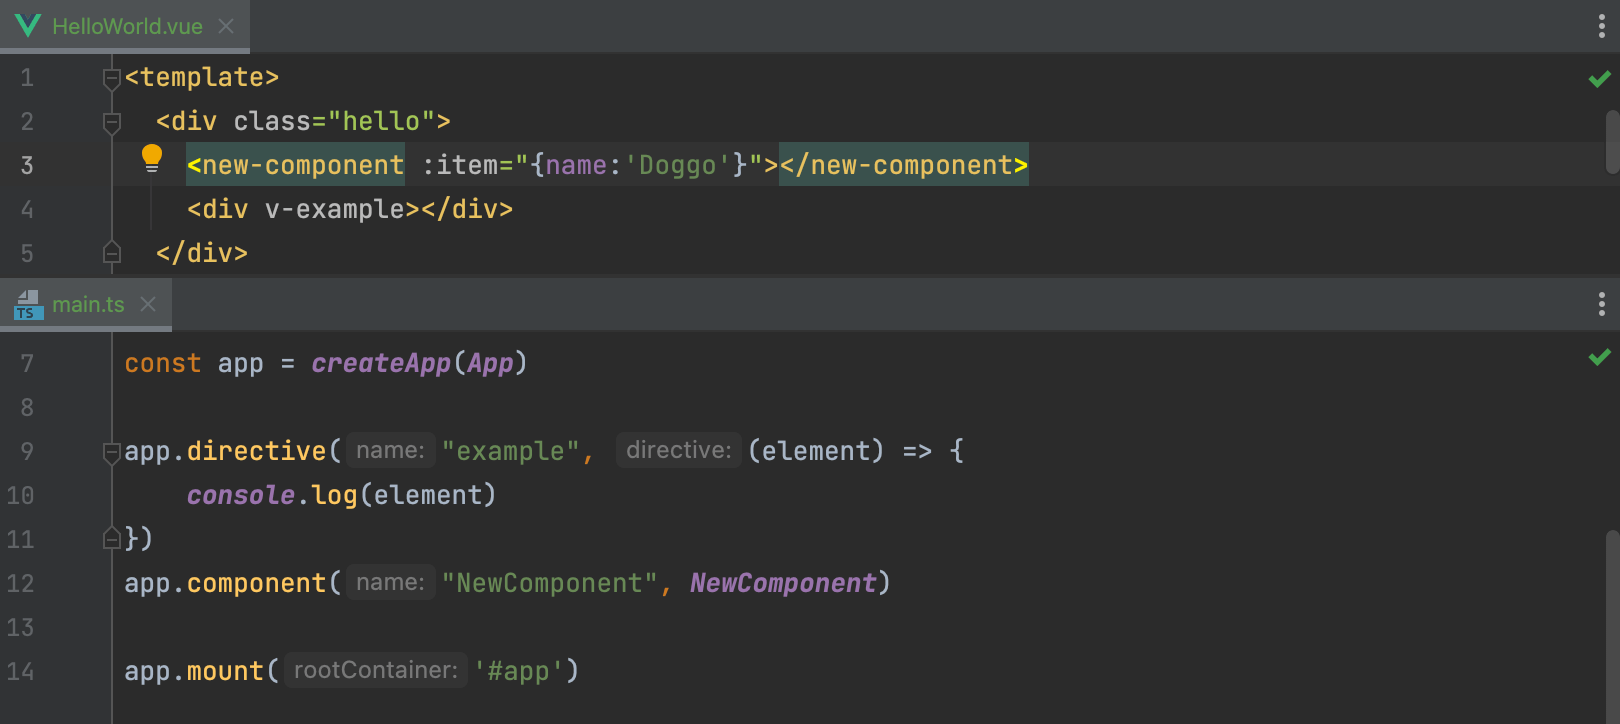
Task: Click line number 12 in main.ts gutter
Action: [x=21, y=583]
